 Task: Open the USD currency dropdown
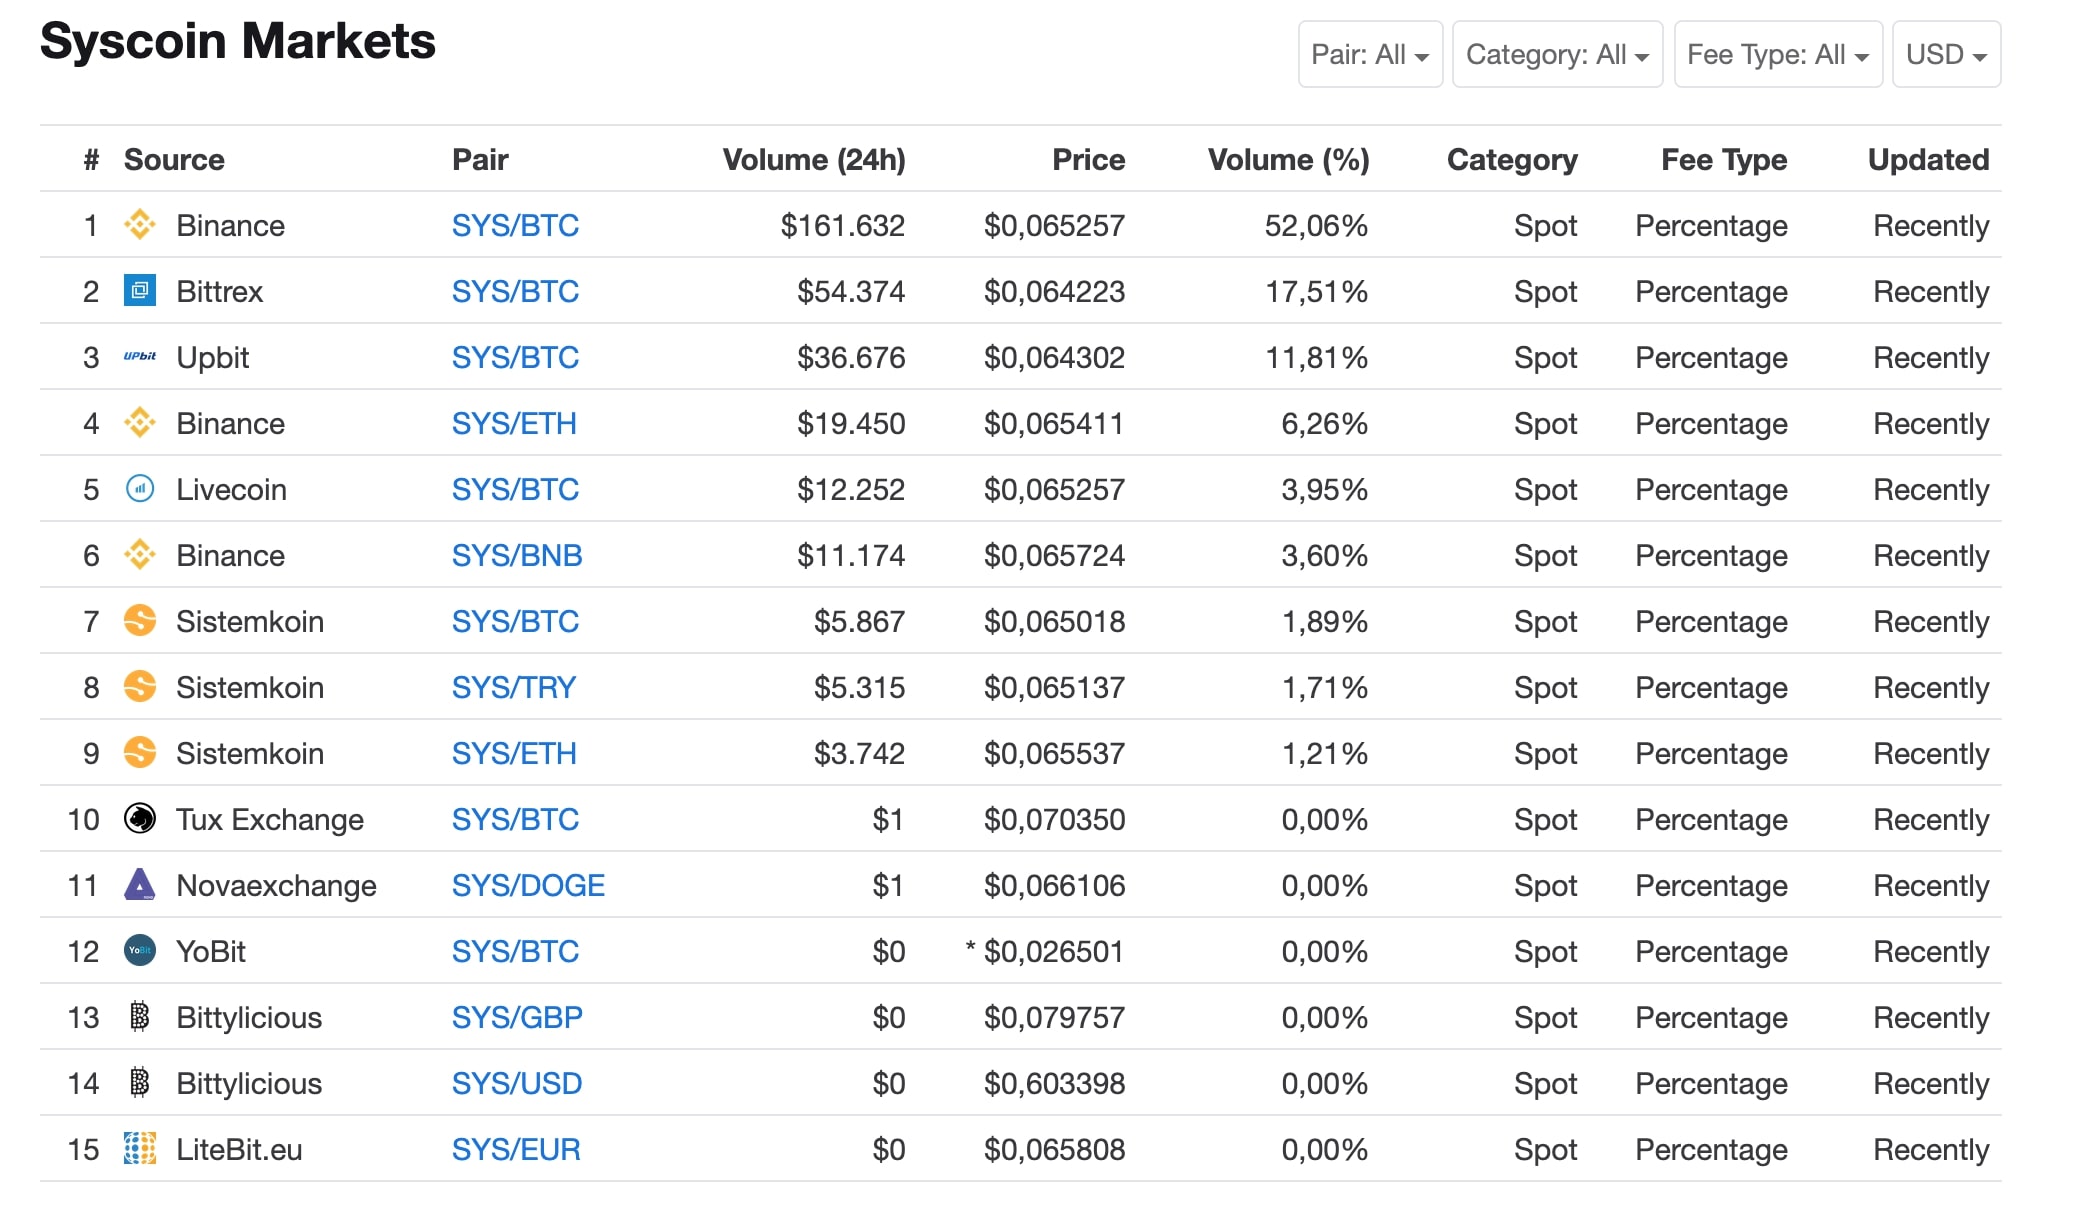(1946, 54)
